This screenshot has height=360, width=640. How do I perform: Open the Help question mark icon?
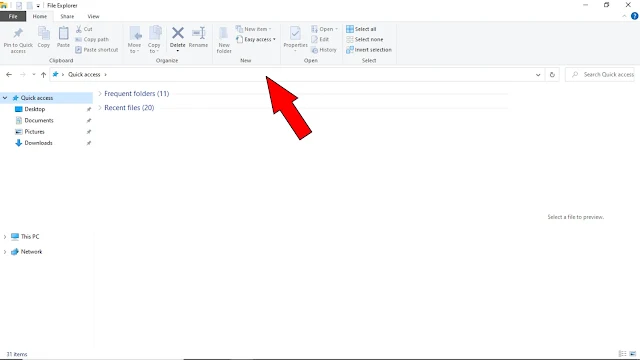(x=634, y=16)
